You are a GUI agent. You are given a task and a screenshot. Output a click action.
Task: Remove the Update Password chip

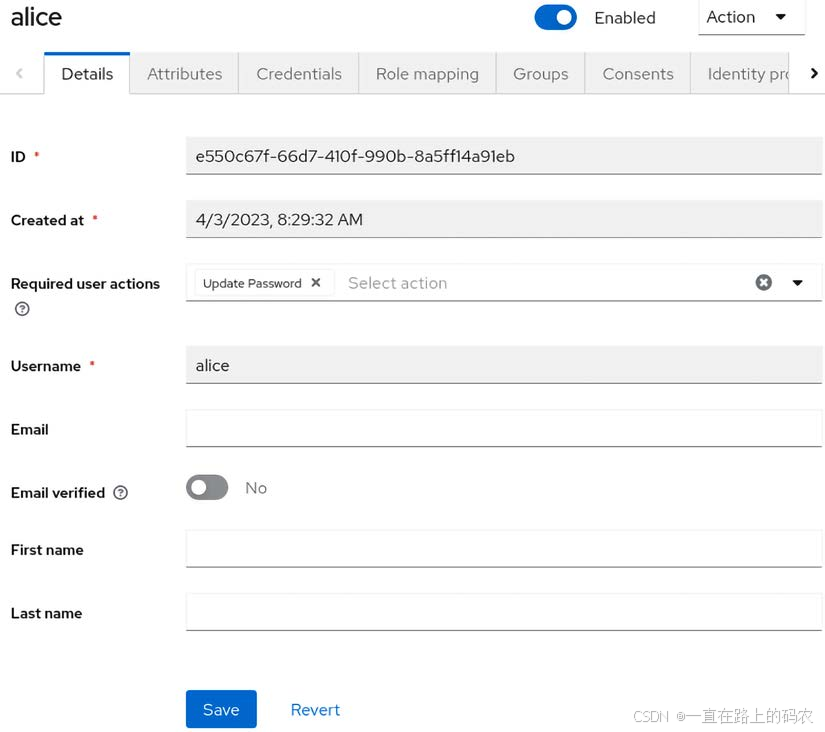tap(316, 283)
